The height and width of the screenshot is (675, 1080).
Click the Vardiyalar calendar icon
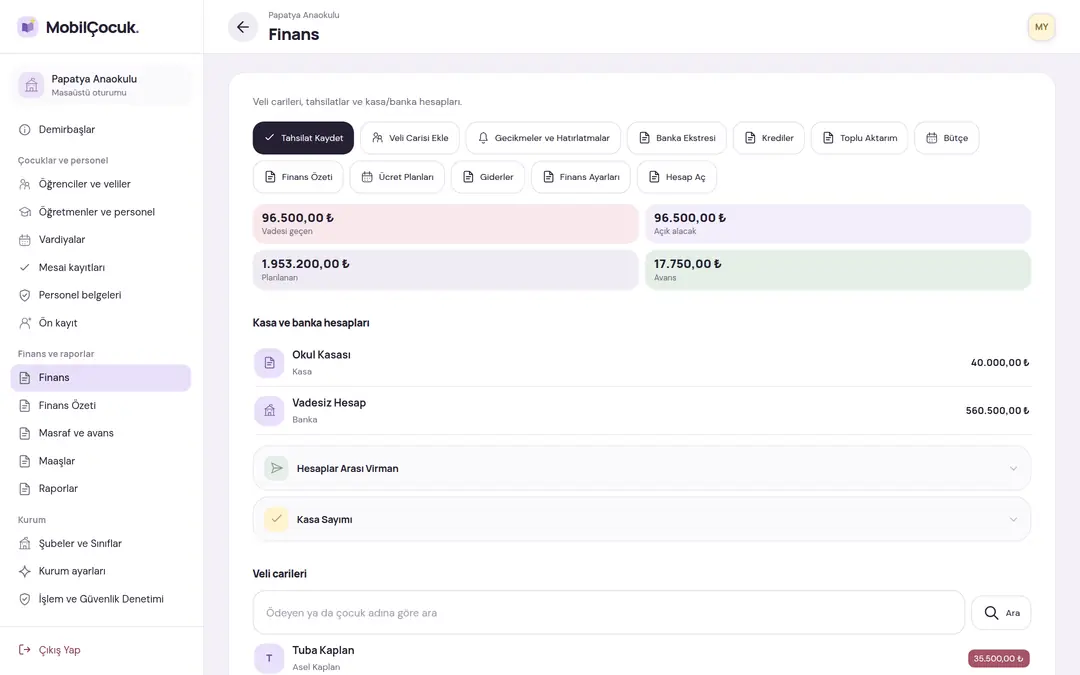pyautogui.click(x=25, y=240)
